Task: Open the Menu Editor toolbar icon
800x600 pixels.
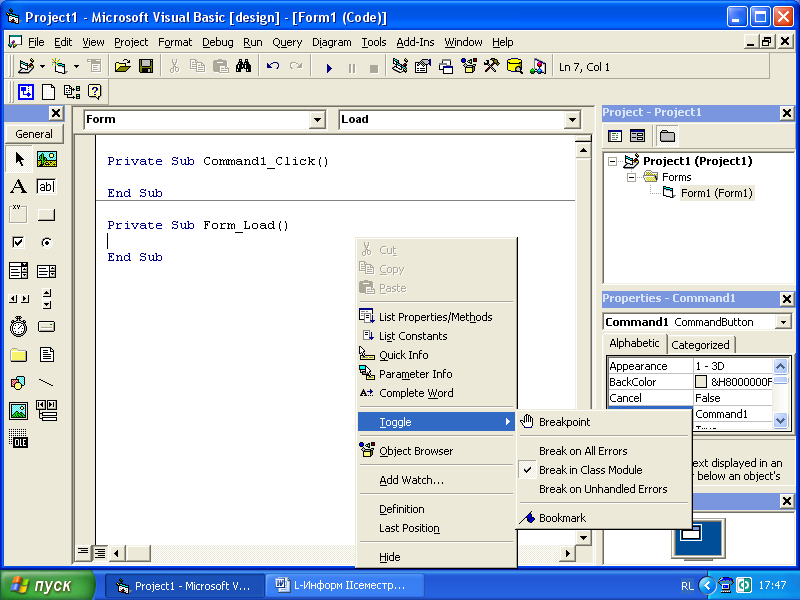Action: point(94,66)
